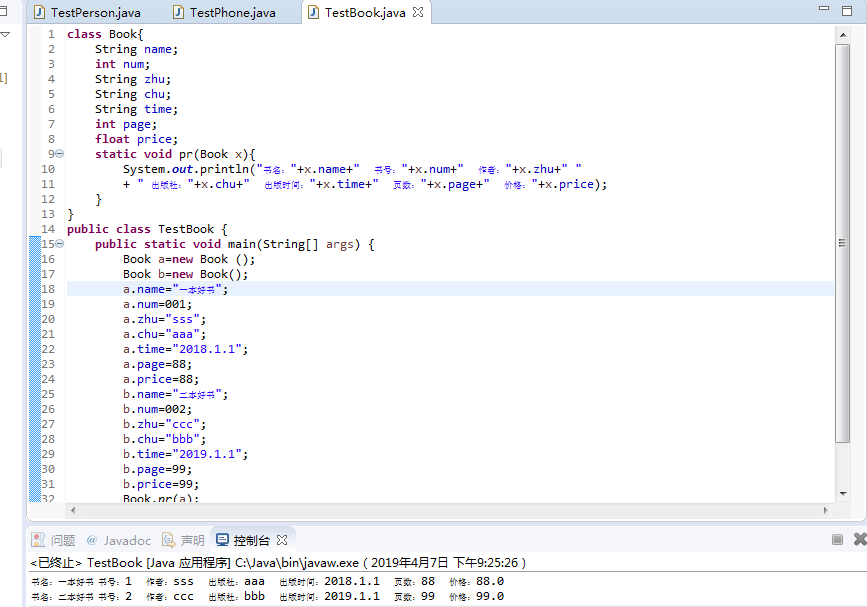Click 'b.zhu="ccc";' on line 27
Viewport: 867px width, 607px height.
click(164, 424)
